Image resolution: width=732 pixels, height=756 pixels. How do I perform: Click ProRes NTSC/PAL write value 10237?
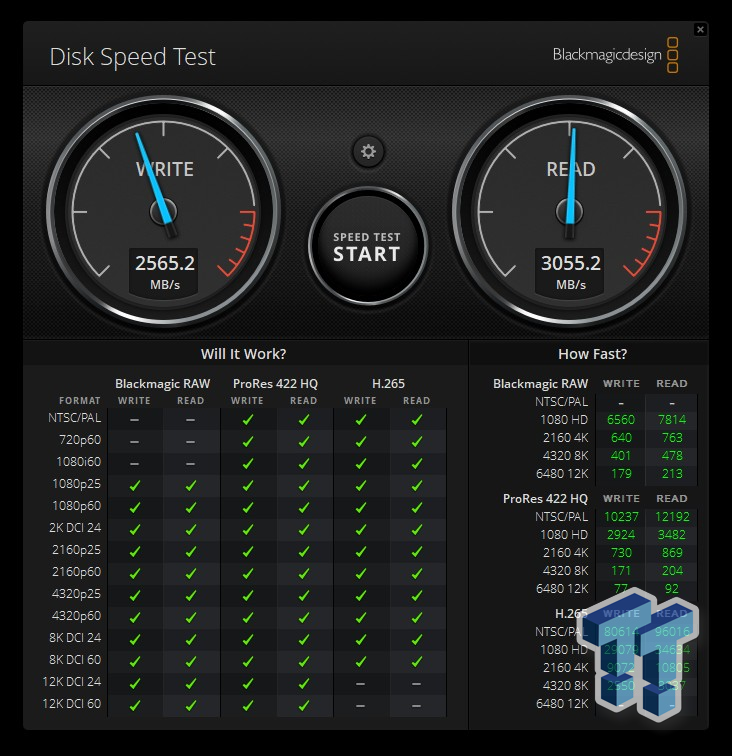(x=621, y=516)
